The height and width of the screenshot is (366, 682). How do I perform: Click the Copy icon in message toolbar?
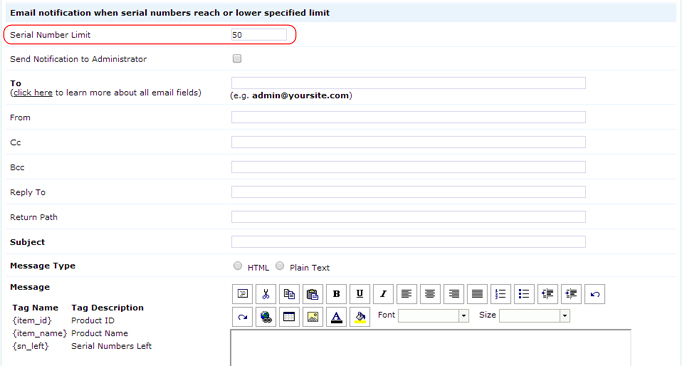point(289,294)
